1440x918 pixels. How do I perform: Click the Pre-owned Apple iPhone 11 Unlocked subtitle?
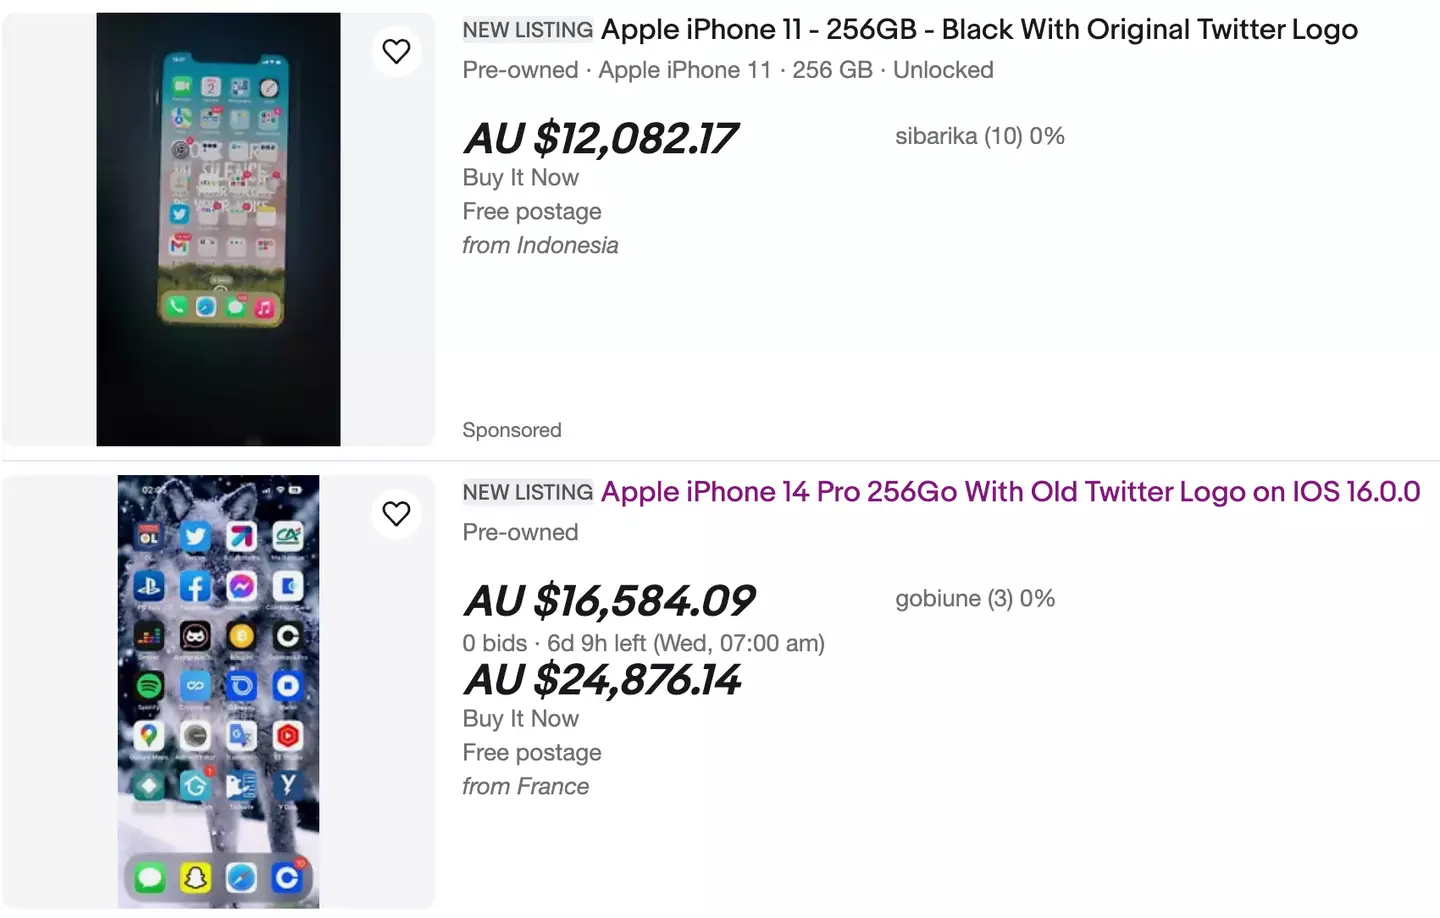tap(727, 70)
